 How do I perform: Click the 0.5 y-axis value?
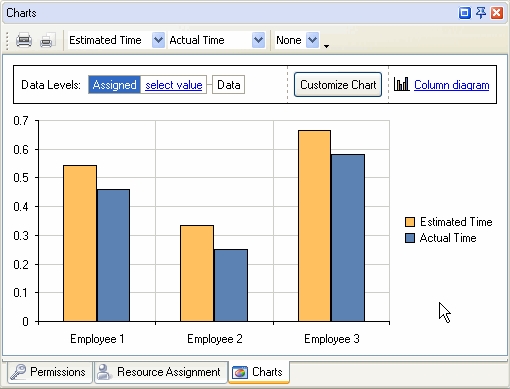pos(21,178)
